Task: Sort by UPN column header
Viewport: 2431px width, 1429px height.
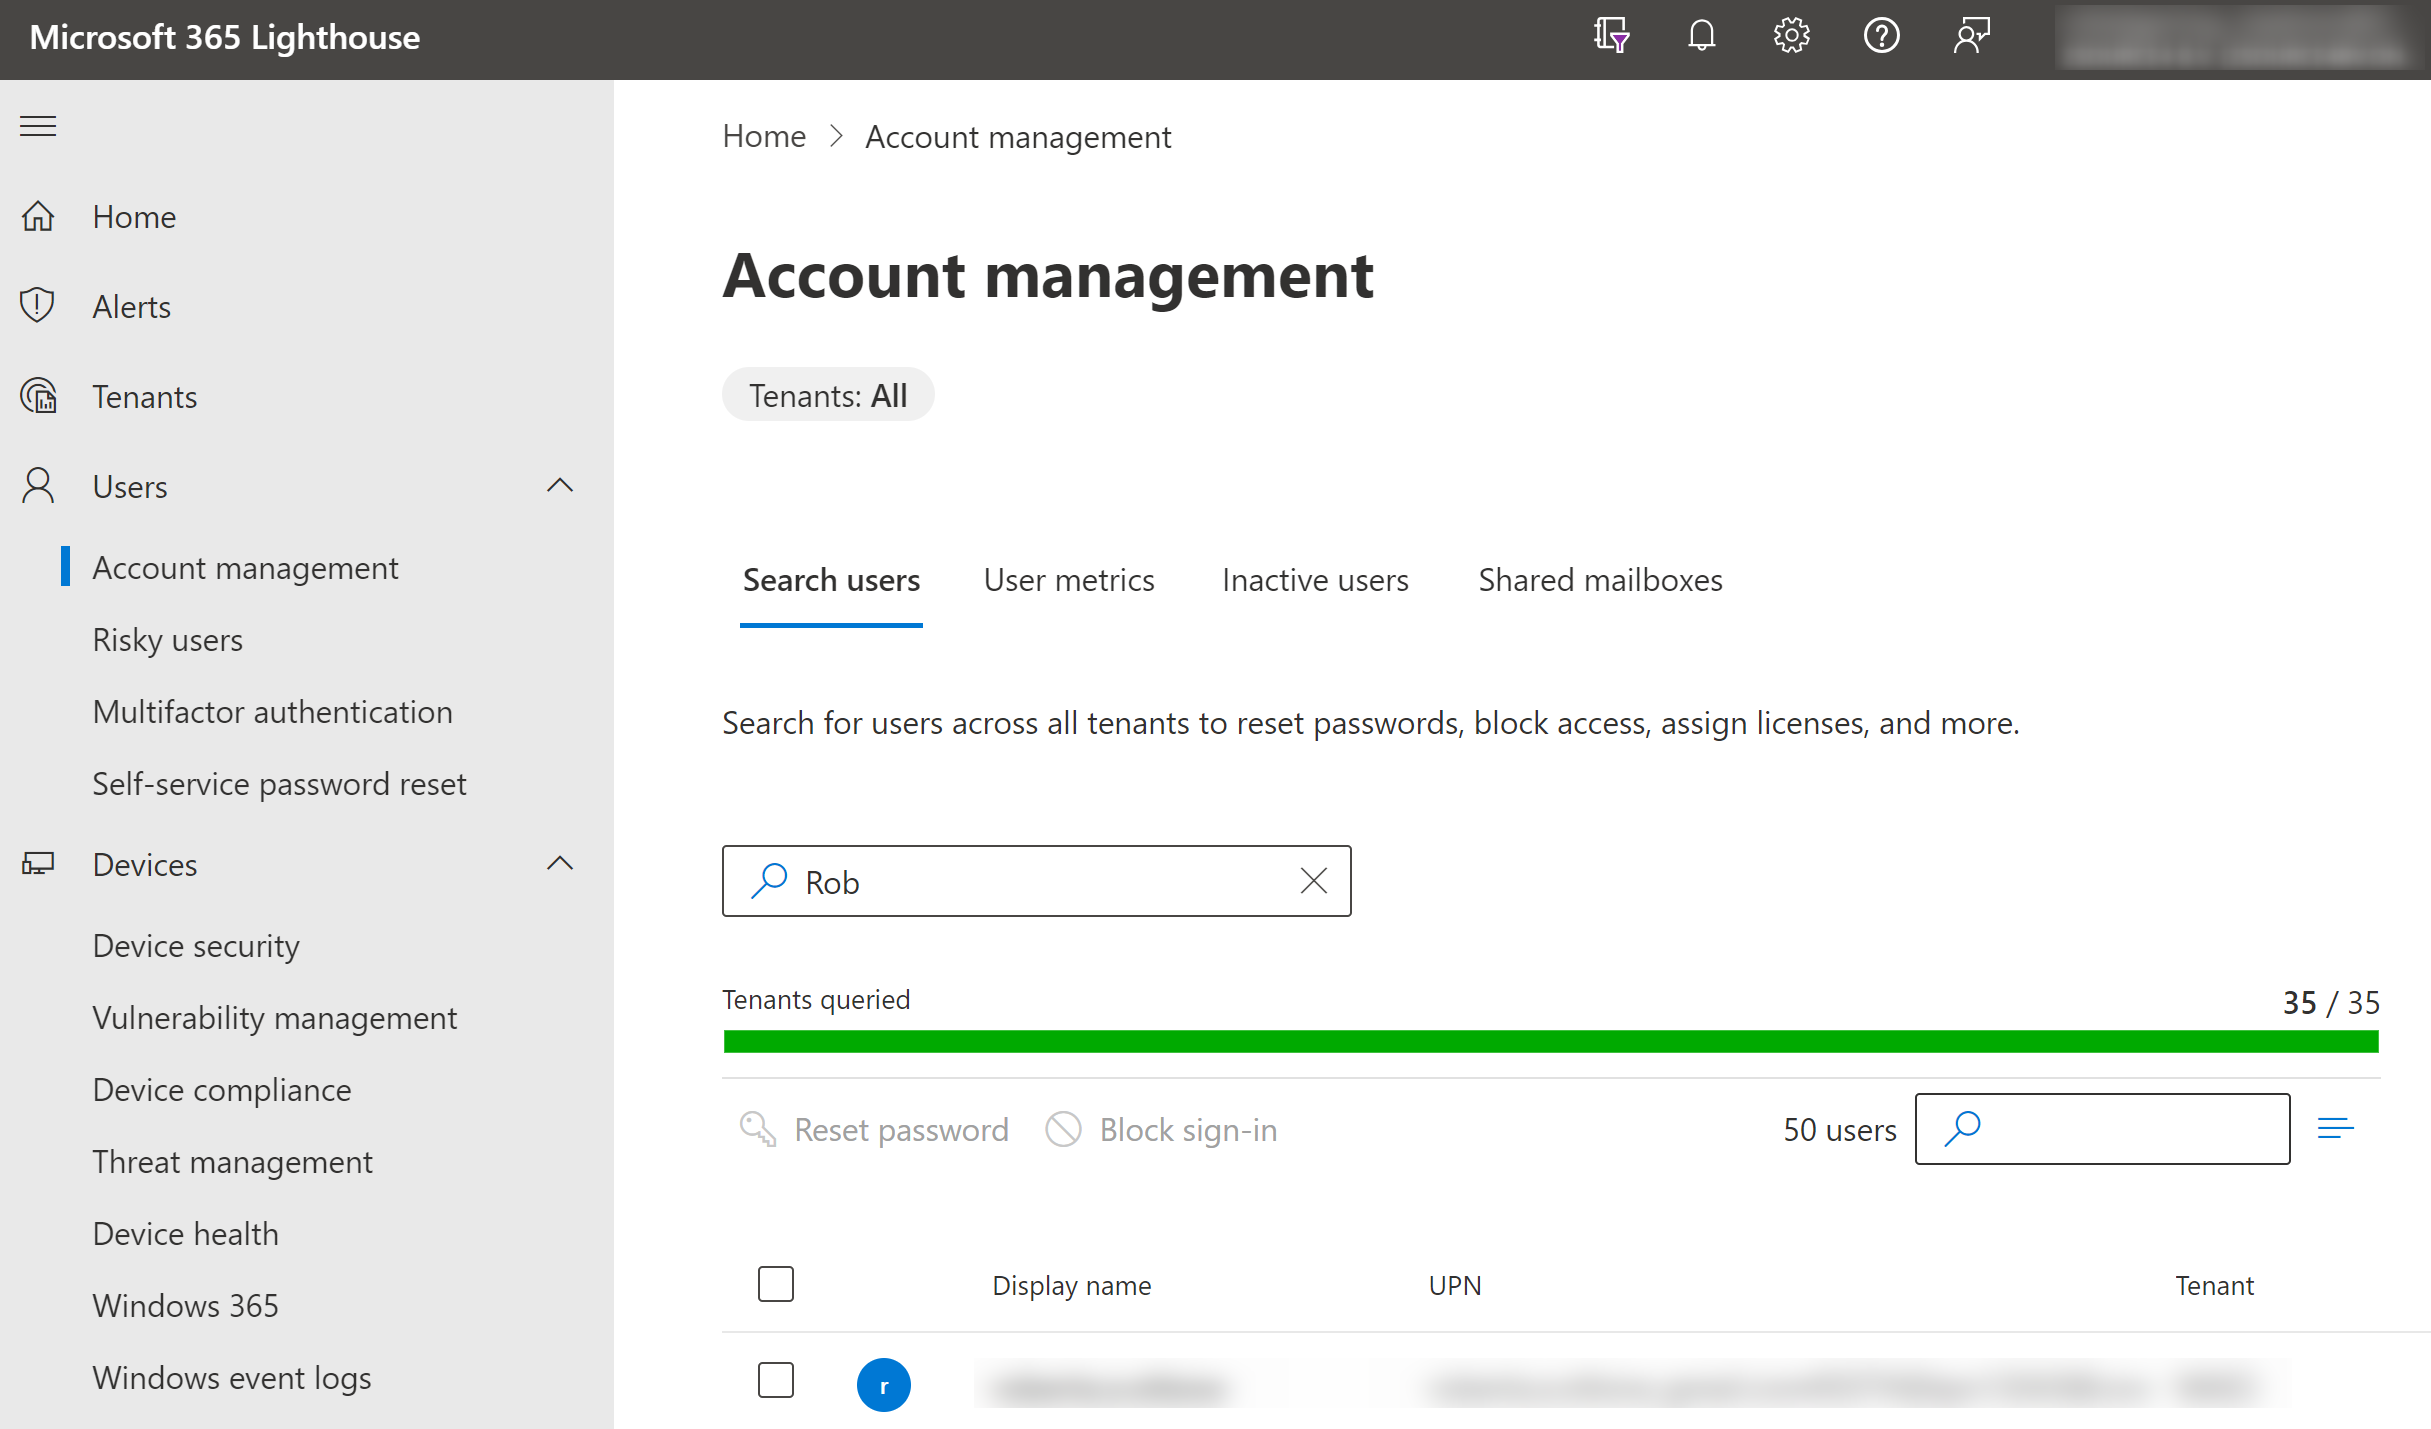Action: (1455, 1286)
